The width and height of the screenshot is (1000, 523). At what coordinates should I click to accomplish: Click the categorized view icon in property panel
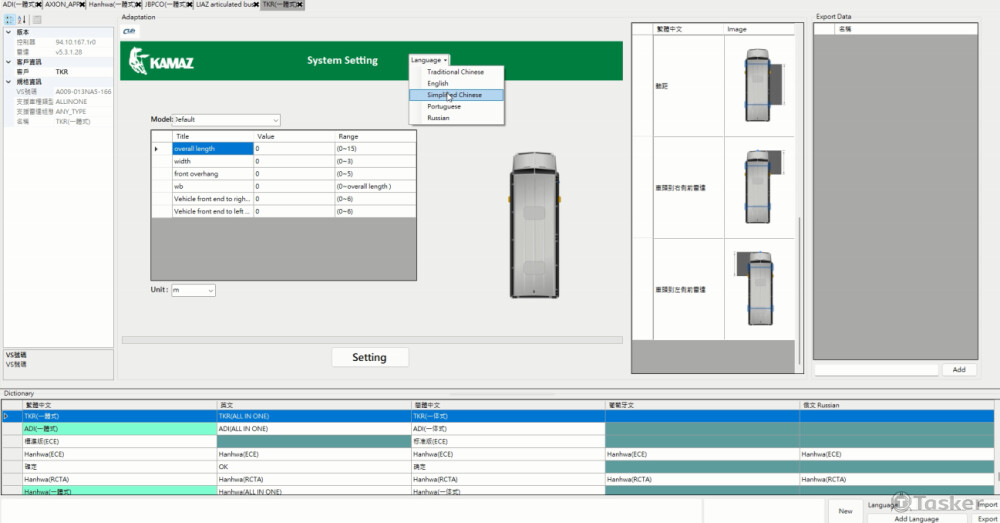pyautogui.click(x=9, y=20)
